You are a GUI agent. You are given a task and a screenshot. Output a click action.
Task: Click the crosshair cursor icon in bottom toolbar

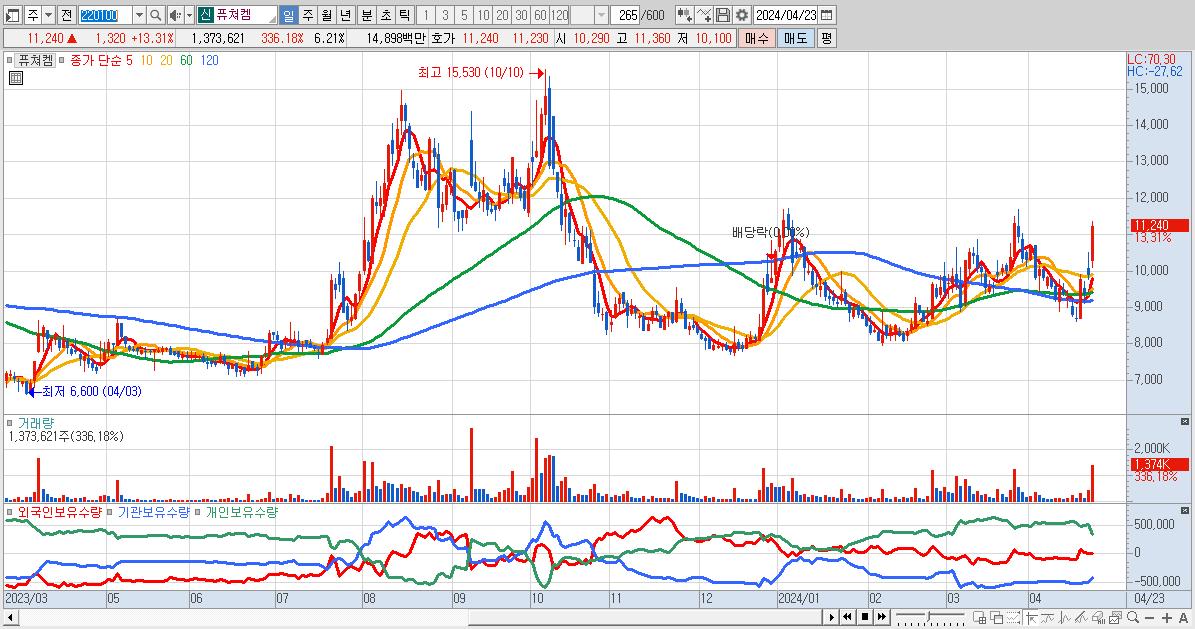pyautogui.click(x=1031, y=617)
